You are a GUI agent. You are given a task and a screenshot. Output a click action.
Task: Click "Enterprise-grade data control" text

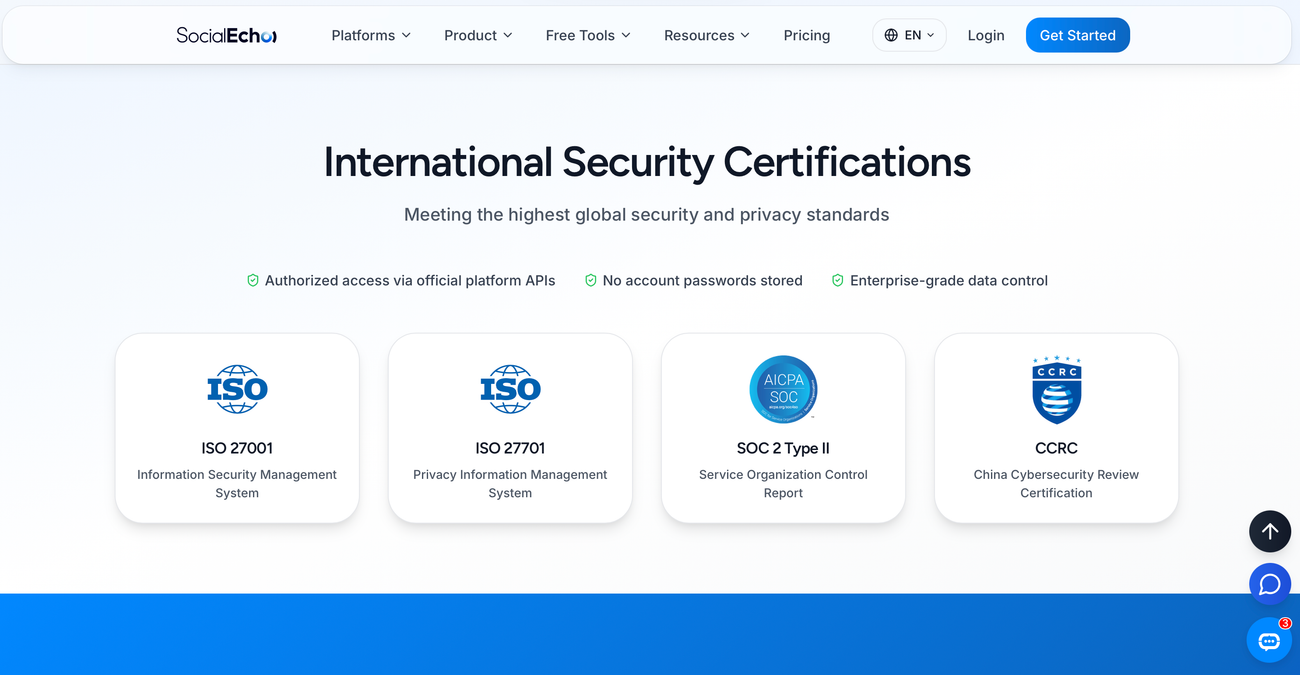point(949,281)
